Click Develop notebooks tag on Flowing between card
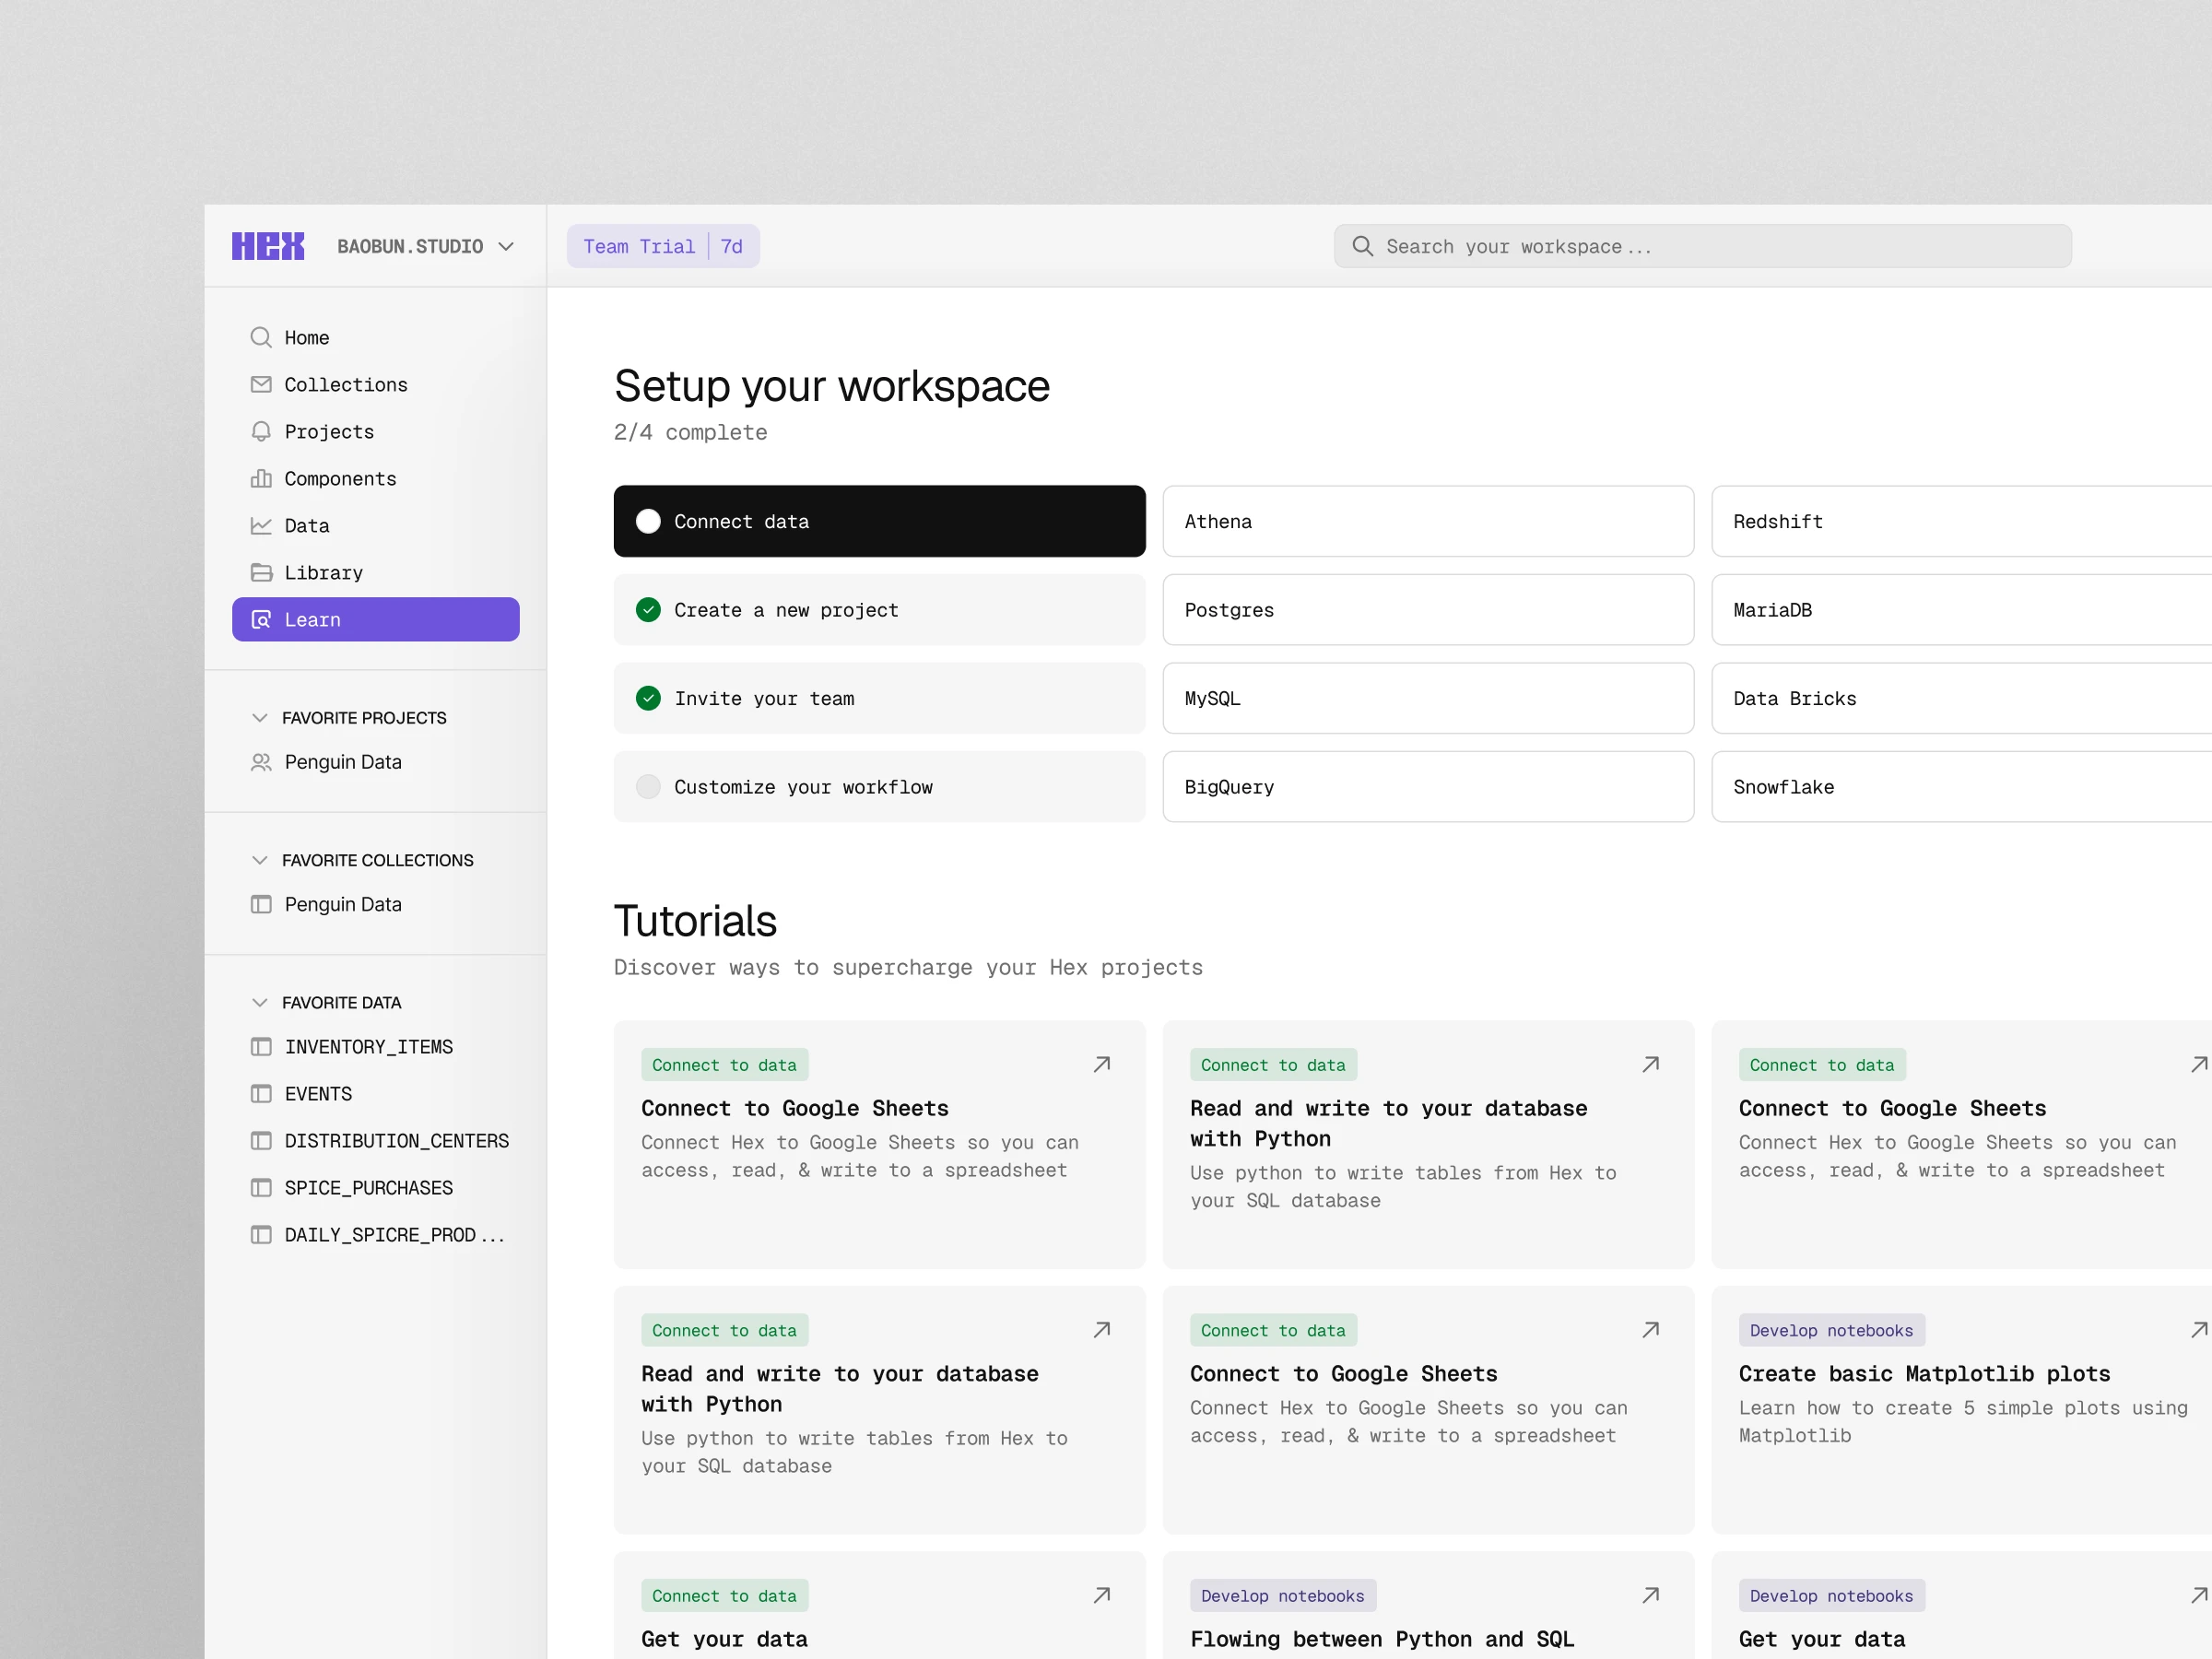 click(1283, 1596)
